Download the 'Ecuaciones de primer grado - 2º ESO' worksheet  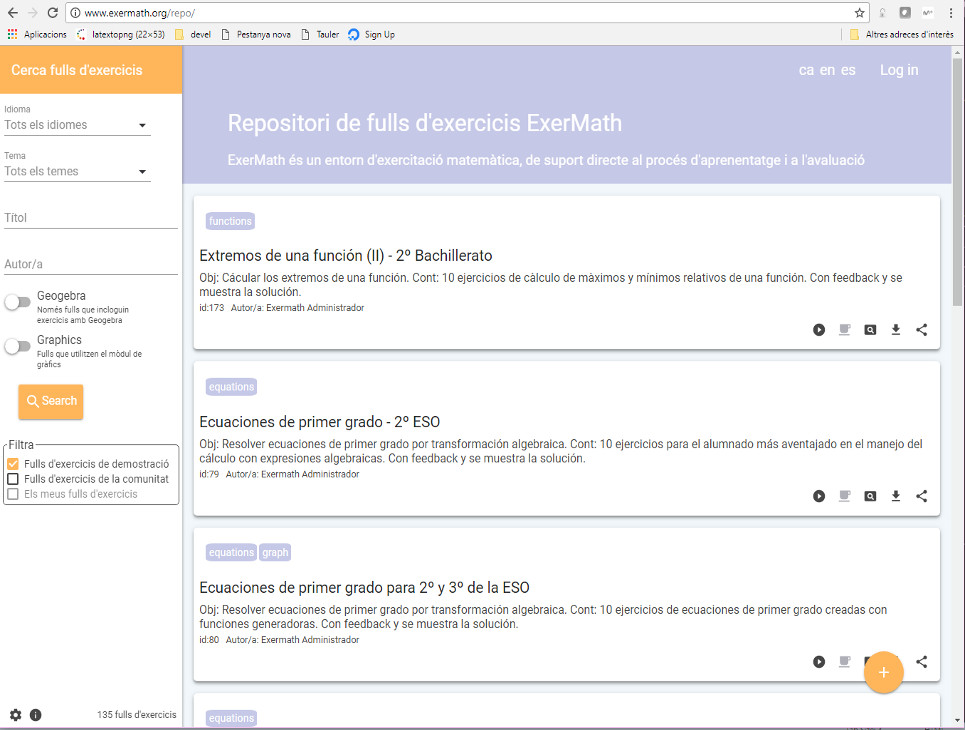[x=896, y=496]
